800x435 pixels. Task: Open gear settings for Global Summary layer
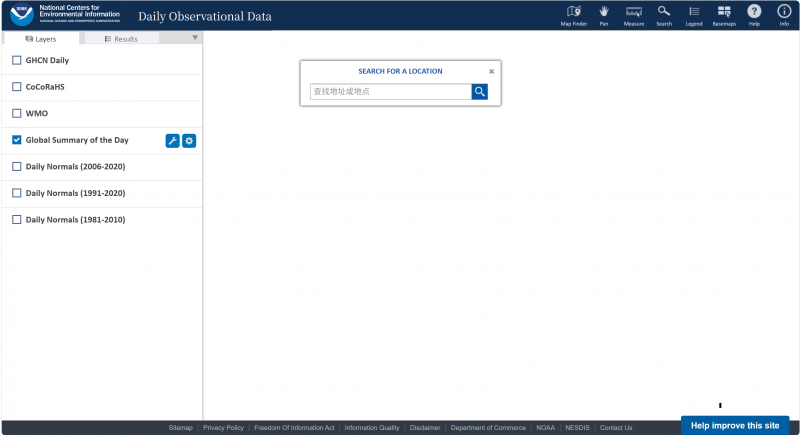pos(189,141)
